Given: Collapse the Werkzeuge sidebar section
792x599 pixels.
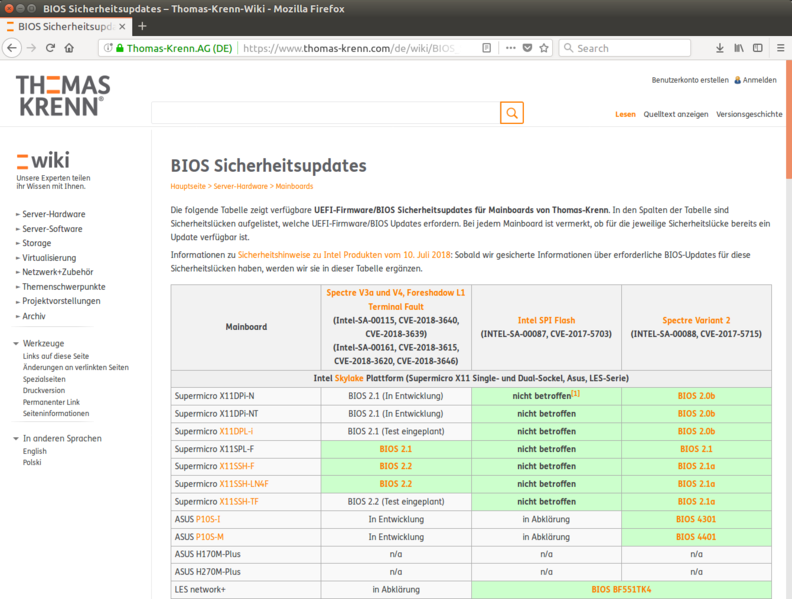Looking at the screenshot, I should (x=43, y=343).
